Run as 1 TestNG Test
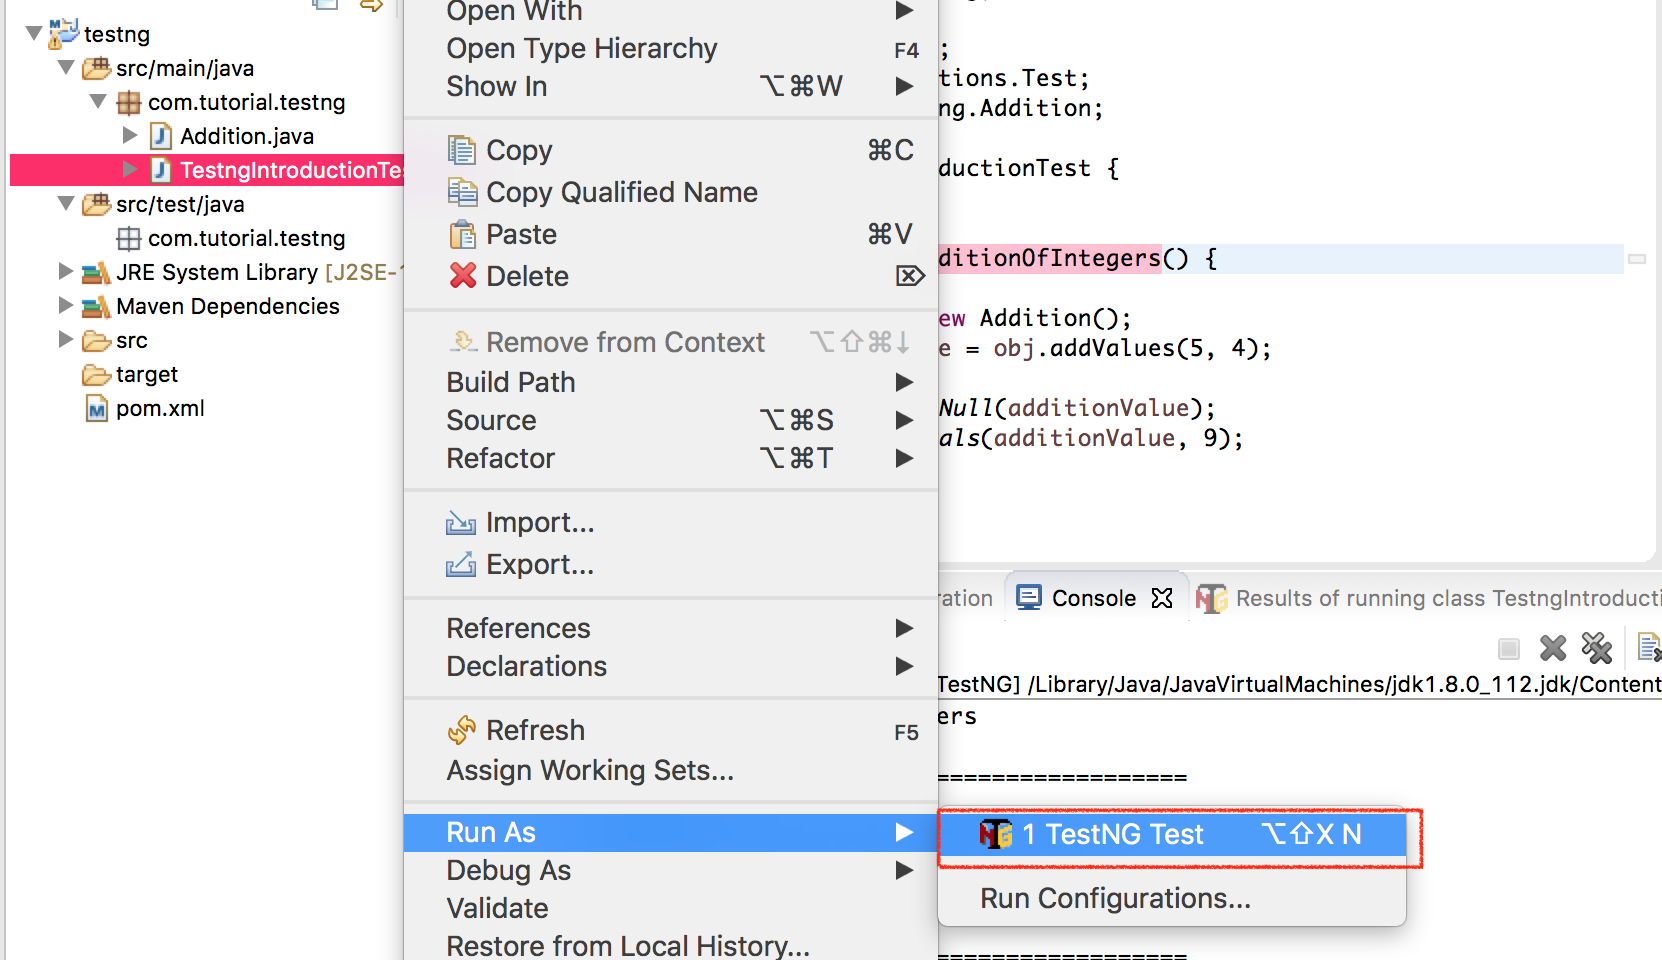1662x960 pixels. [x=1172, y=834]
